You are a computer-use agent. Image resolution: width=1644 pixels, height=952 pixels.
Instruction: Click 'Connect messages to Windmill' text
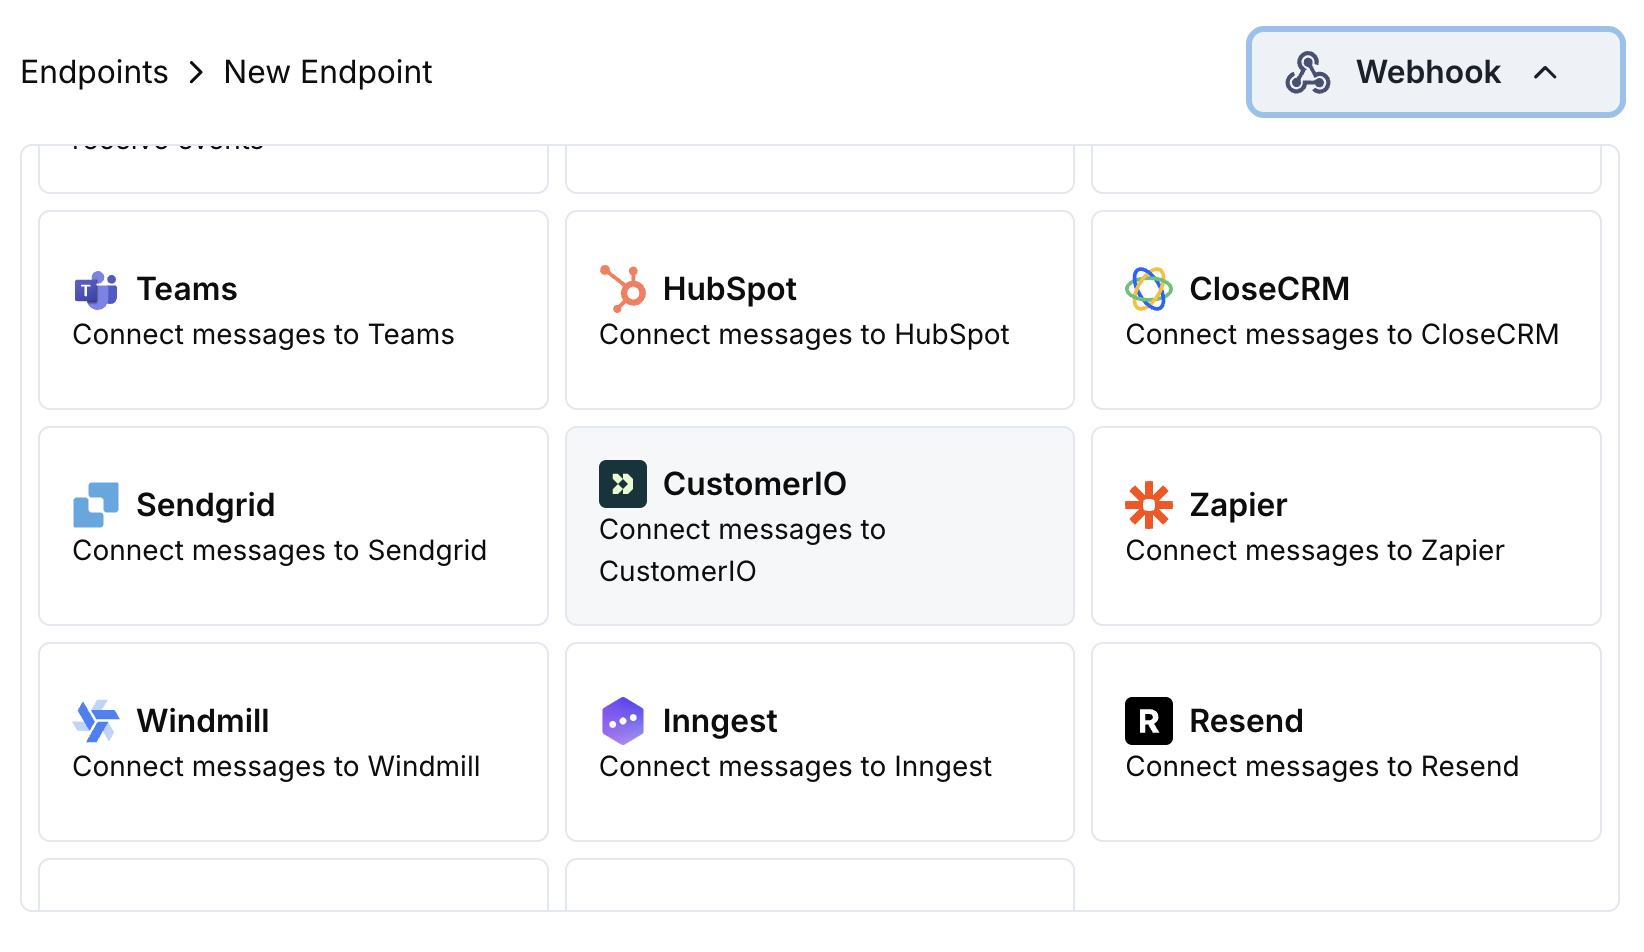pos(277,767)
